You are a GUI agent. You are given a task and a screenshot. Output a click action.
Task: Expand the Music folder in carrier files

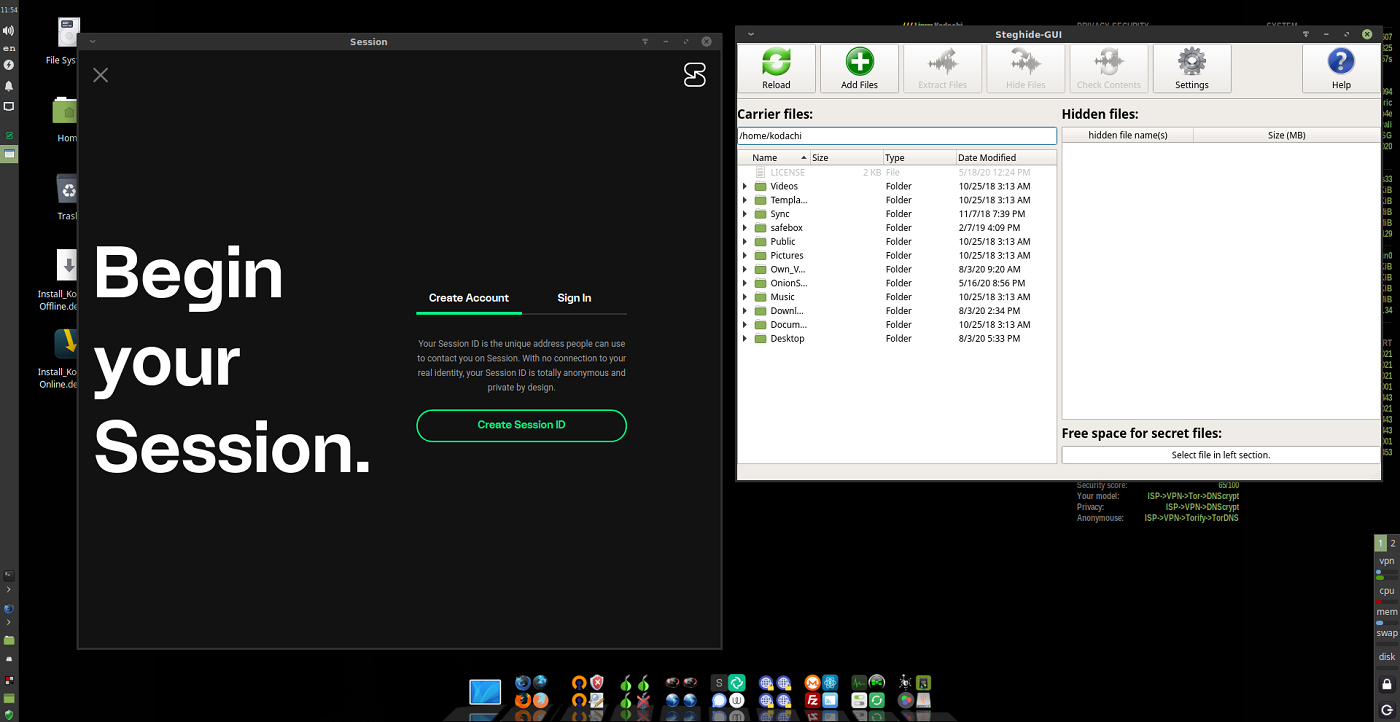point(745,297)
